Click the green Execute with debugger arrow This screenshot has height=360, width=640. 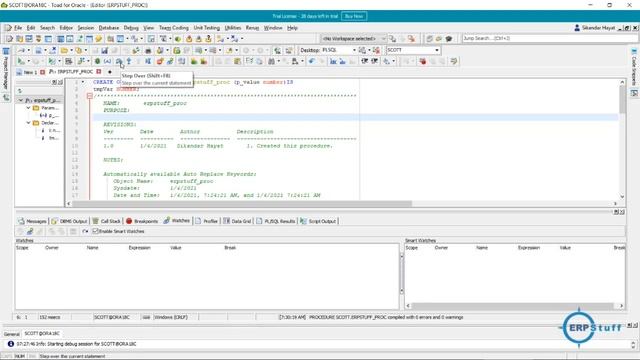[x=20, y=61]
